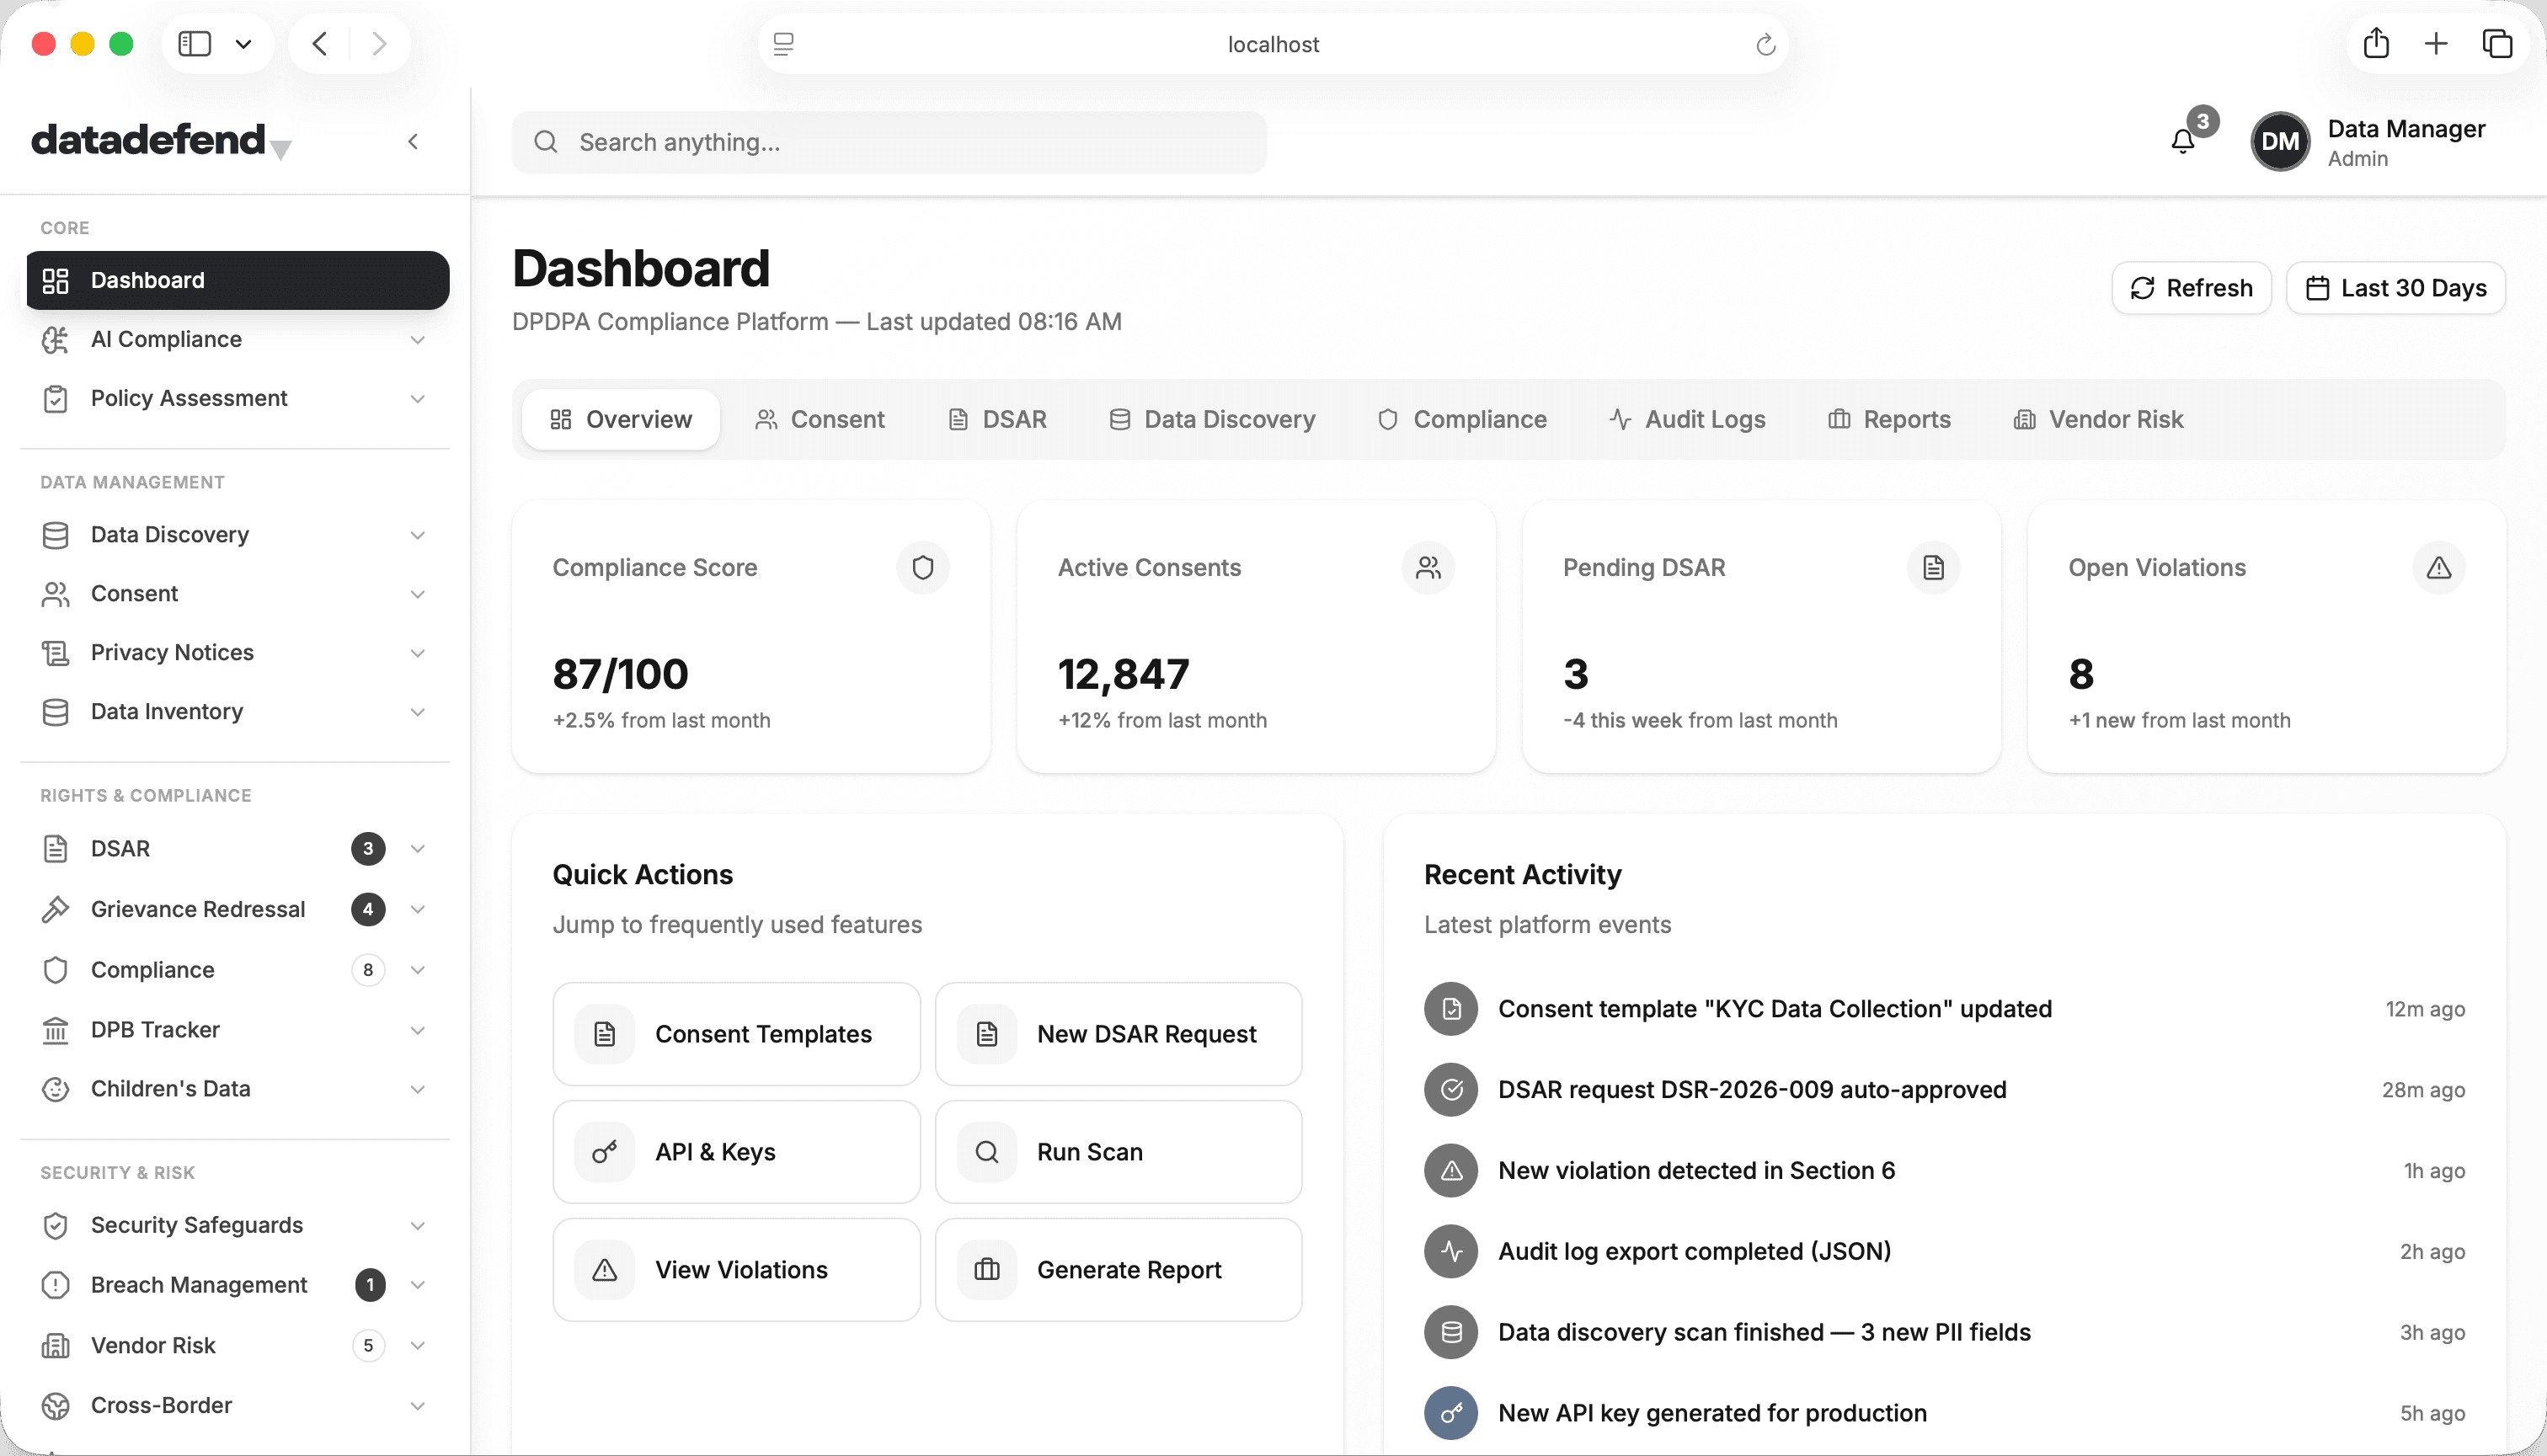The image size is (2547, 1456).
Task: Open the notifications bell icon
Action: pos(2183,142)
